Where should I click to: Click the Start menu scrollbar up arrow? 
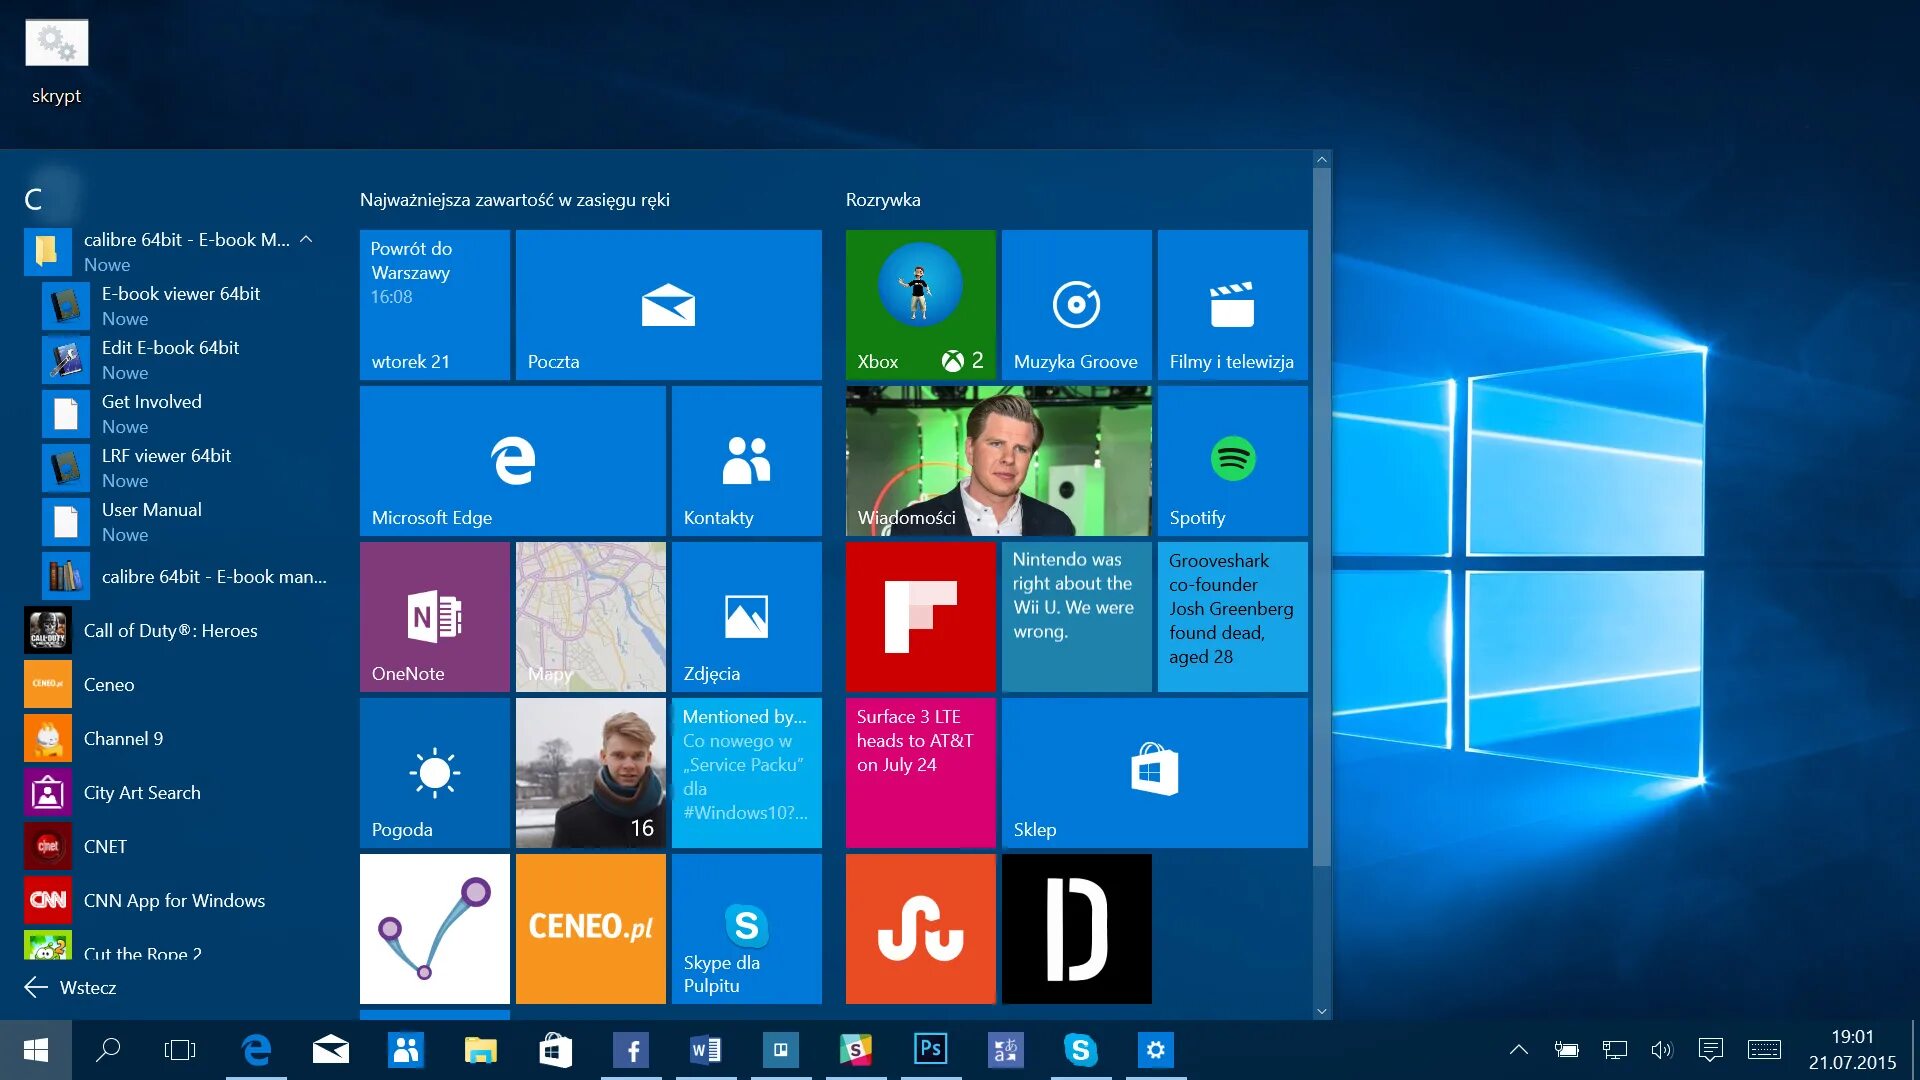click(1322, 159)
